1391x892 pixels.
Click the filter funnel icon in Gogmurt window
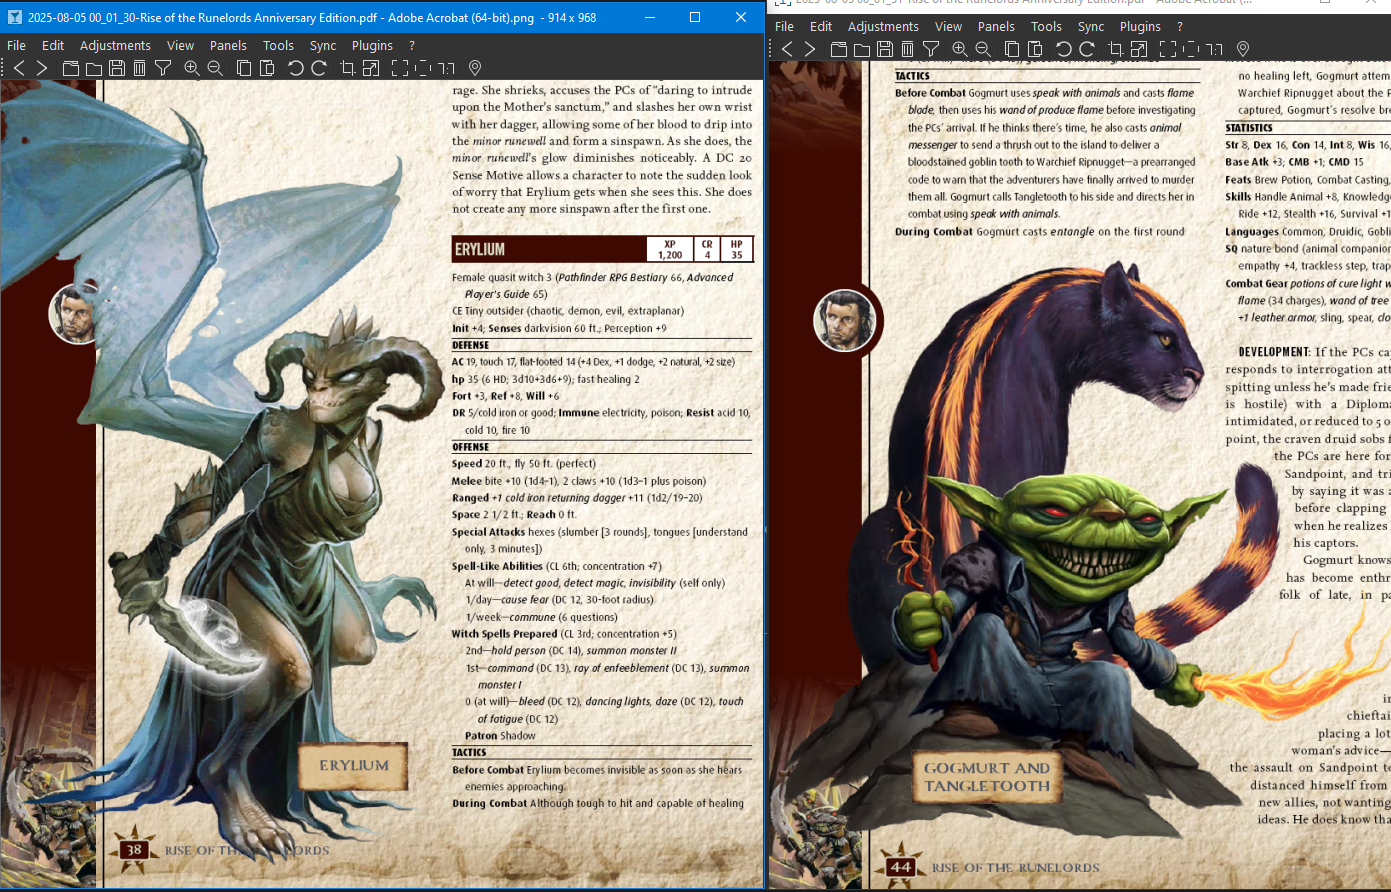coord(931,49)
